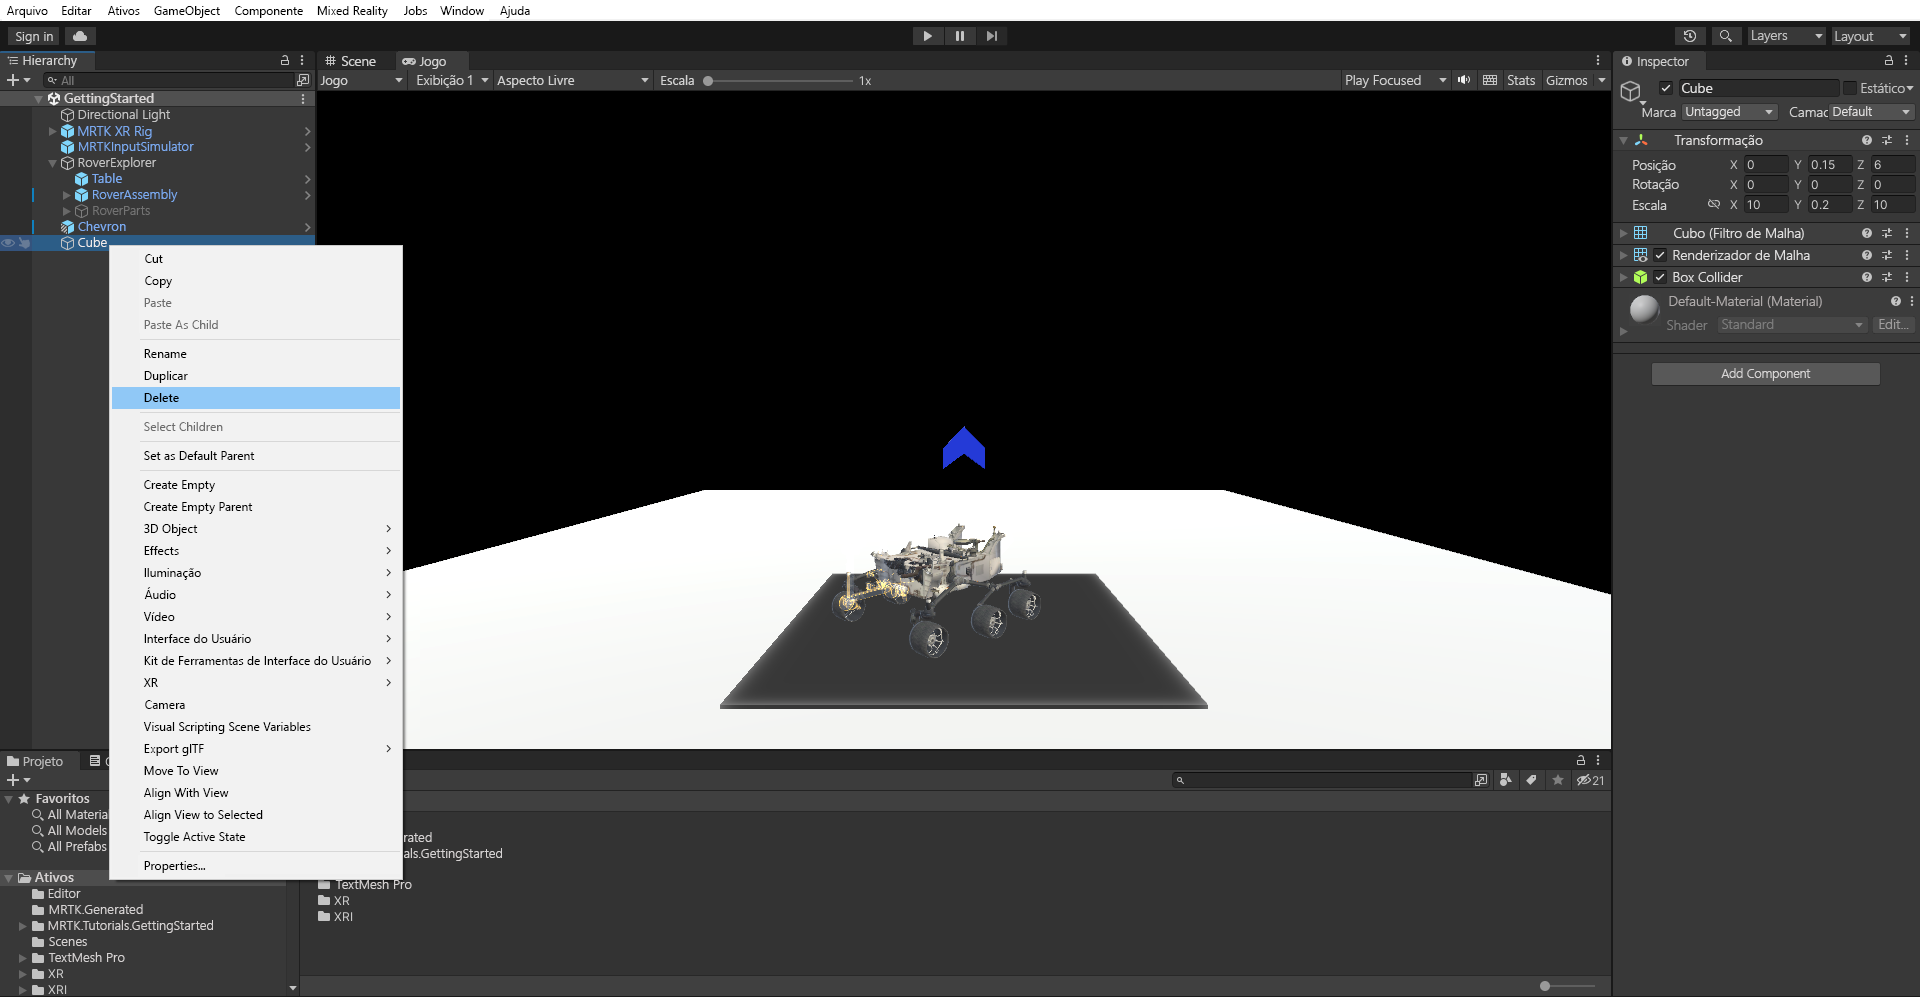Open the Hierarchy panel options menu

(302, 61)
